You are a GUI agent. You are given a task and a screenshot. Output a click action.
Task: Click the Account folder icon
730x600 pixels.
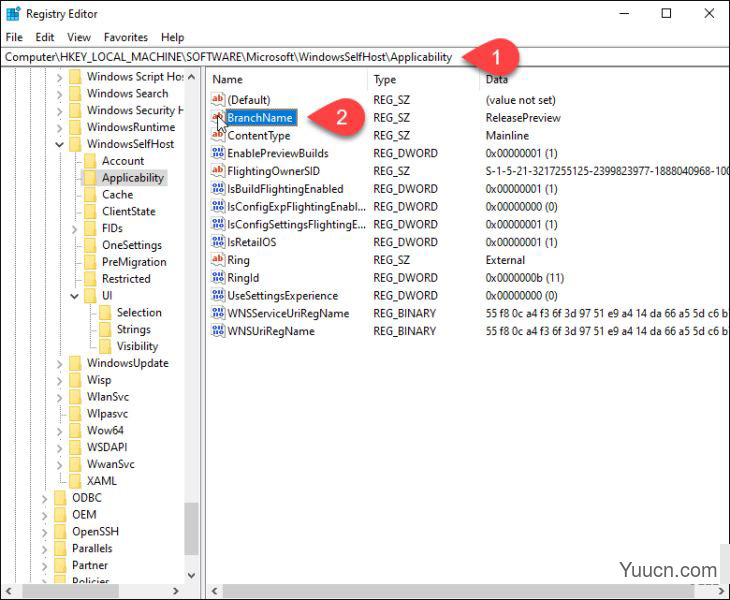90,161
